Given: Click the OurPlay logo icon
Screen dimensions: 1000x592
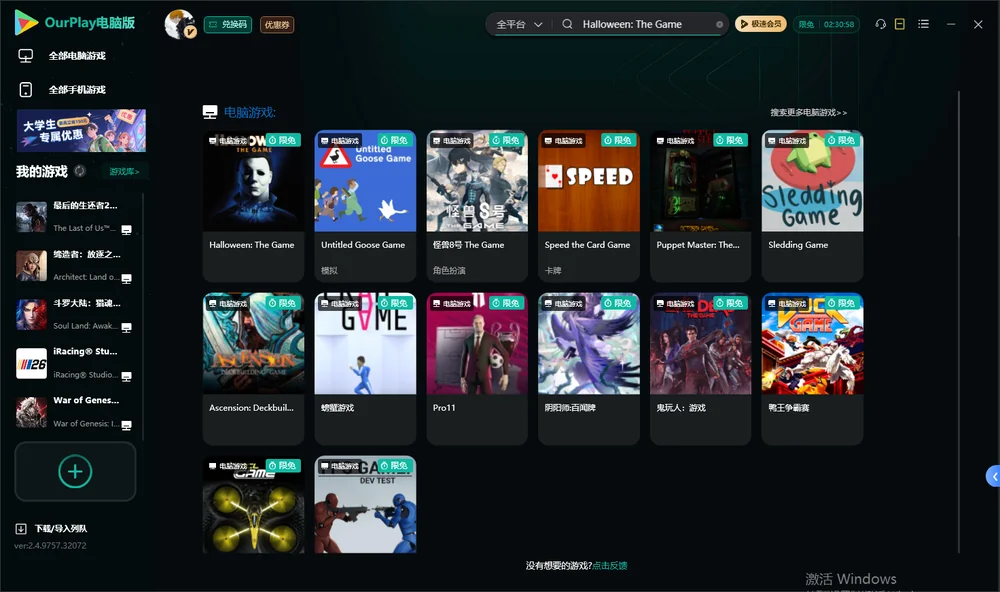Looking at the screenshot, I should pos(26,23).
